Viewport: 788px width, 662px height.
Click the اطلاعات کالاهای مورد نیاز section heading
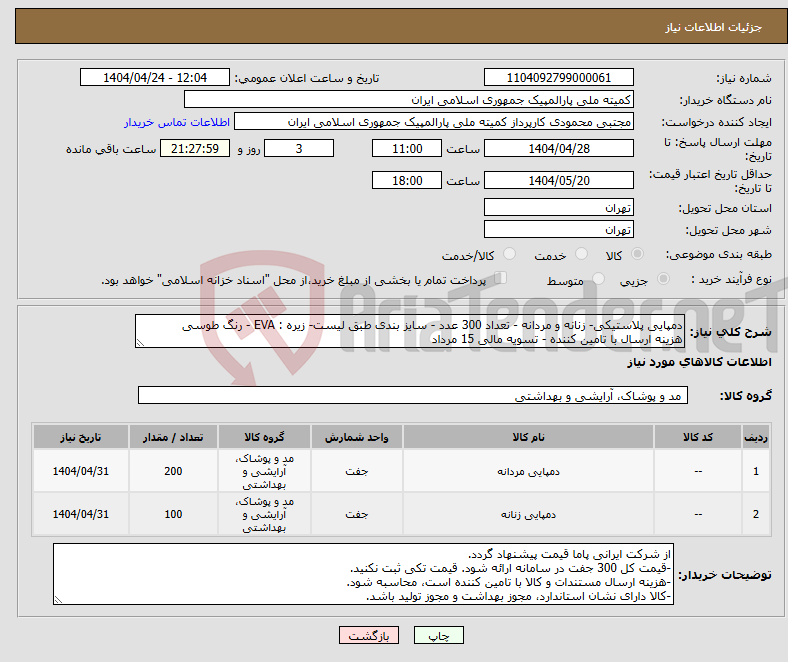[x=699, y=362]
